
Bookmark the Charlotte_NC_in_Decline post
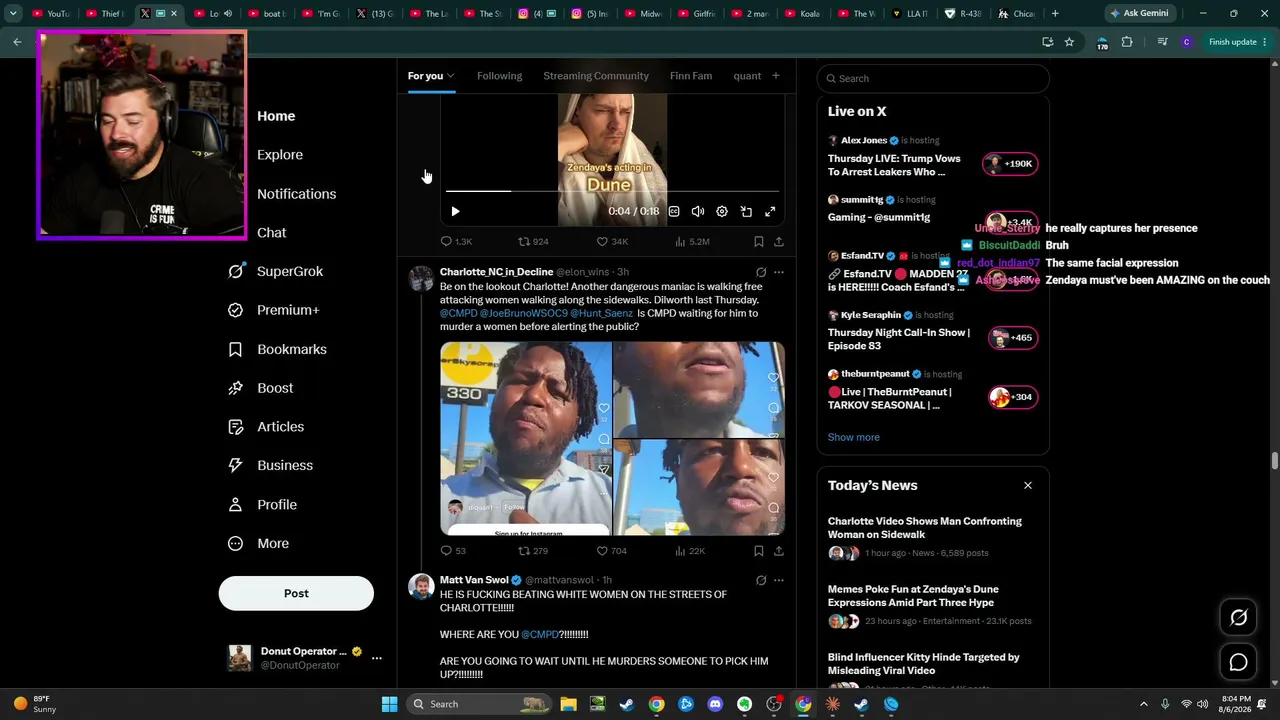pyautogui.click(x=758, y=550)
